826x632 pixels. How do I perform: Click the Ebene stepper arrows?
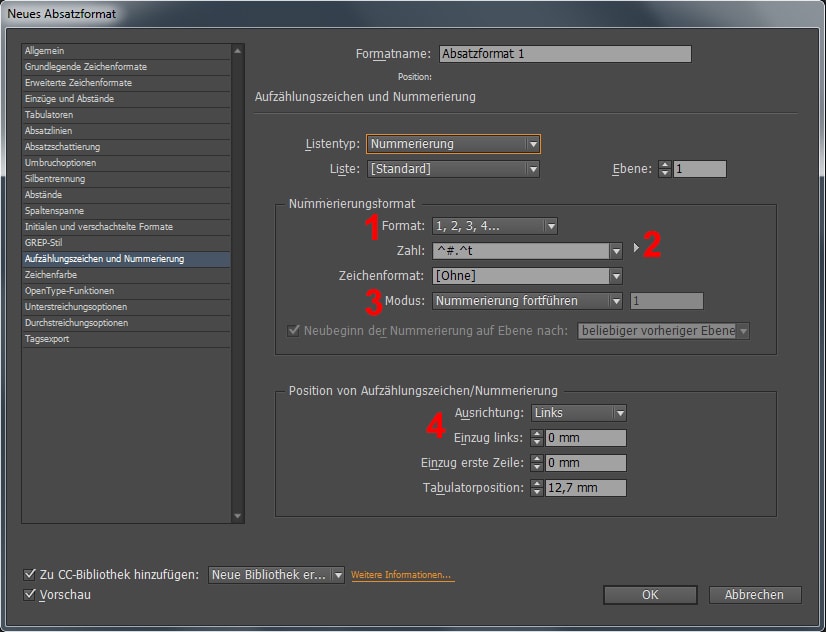(x=665, y=169)
